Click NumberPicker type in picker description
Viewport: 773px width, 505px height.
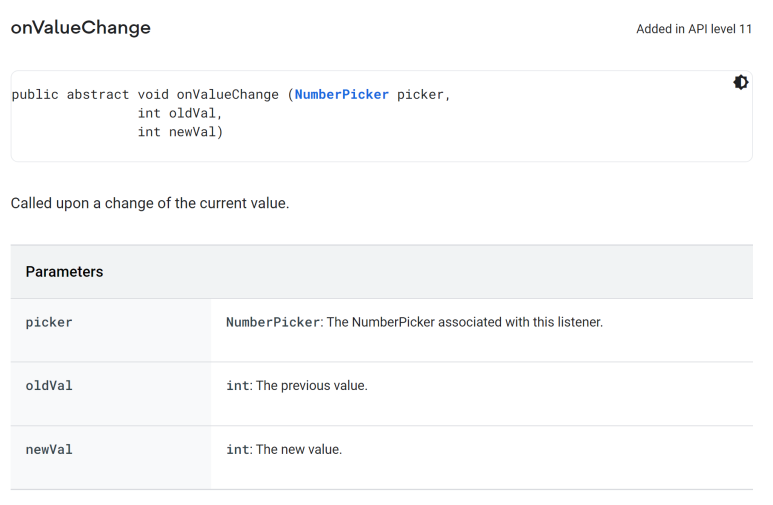click(273, 323)
